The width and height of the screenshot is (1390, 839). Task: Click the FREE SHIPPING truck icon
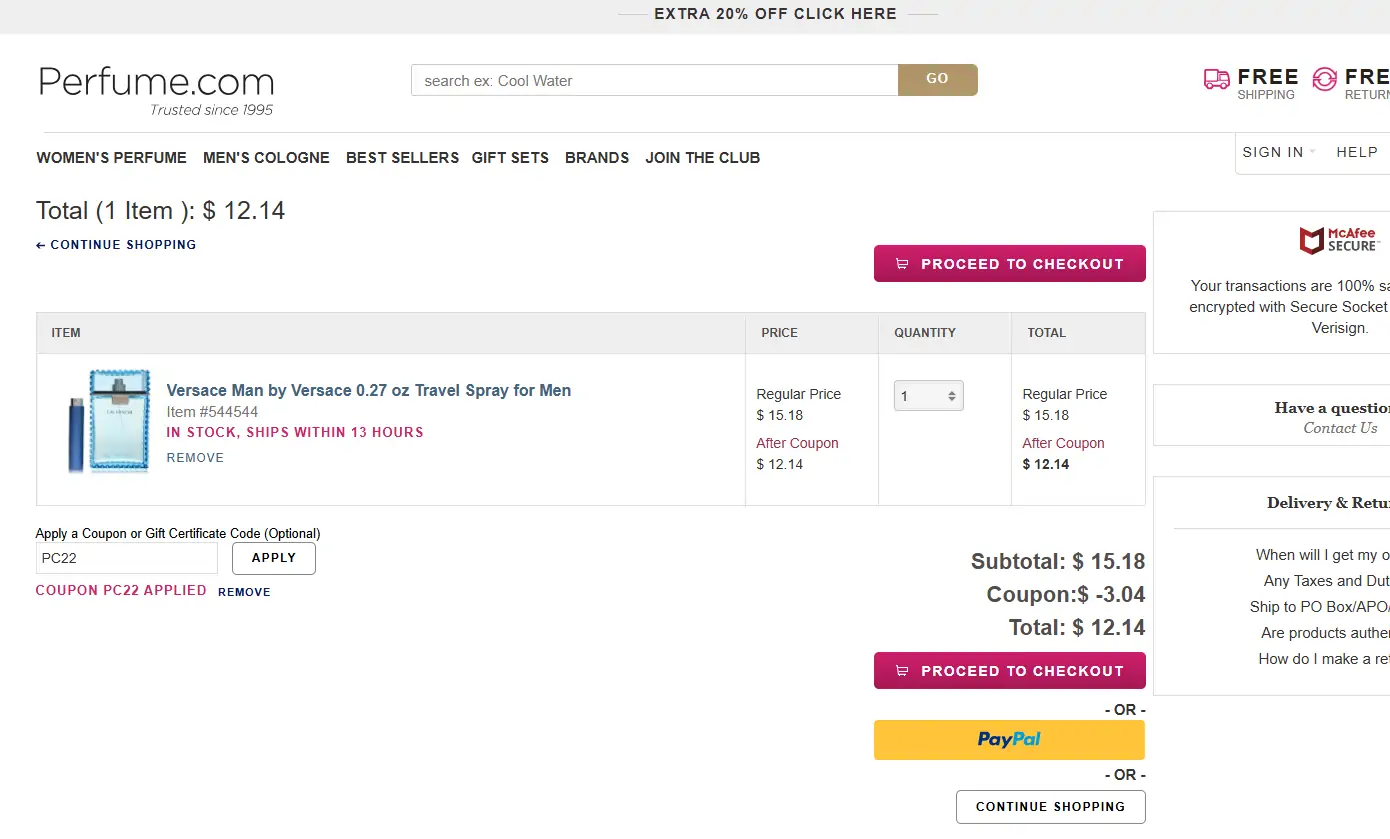click(1216, 78)
